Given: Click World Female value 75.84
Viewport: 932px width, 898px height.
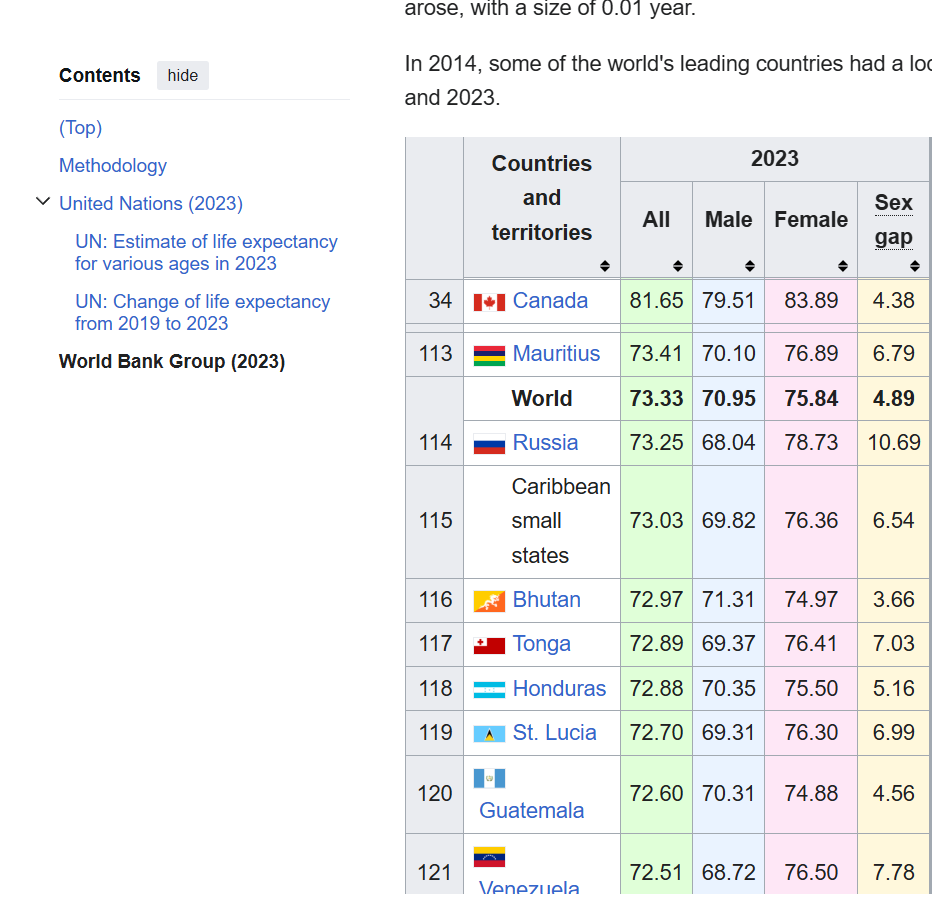Looking at the screenshot, I should coord(811,399).
